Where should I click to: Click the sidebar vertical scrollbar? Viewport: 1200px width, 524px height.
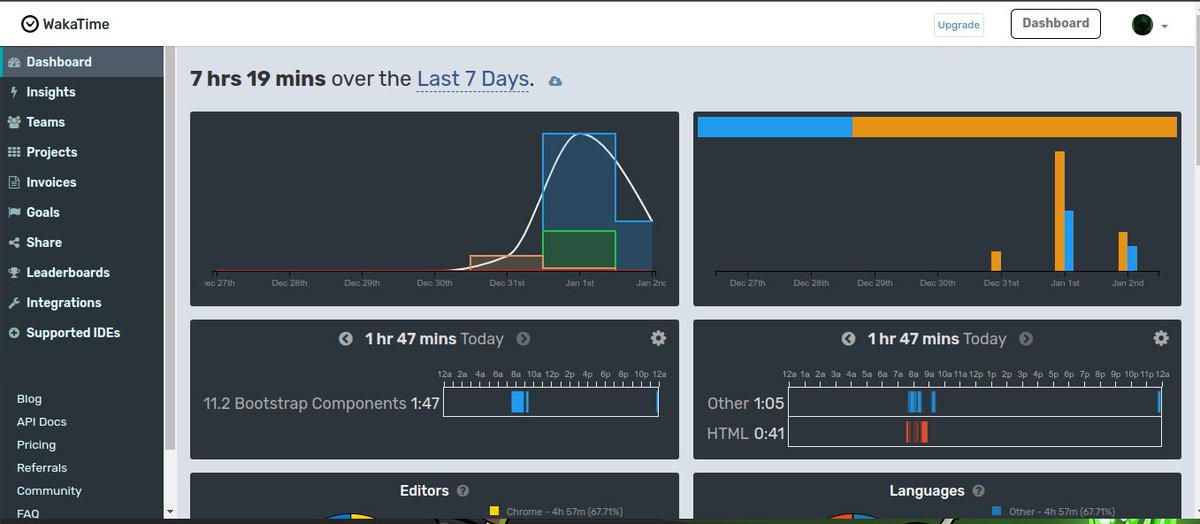tap(170, 250)
